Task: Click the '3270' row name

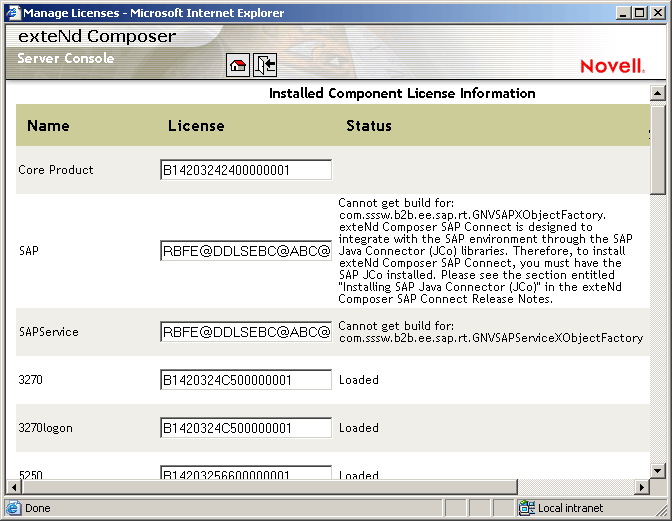Action: click(30, 380)
